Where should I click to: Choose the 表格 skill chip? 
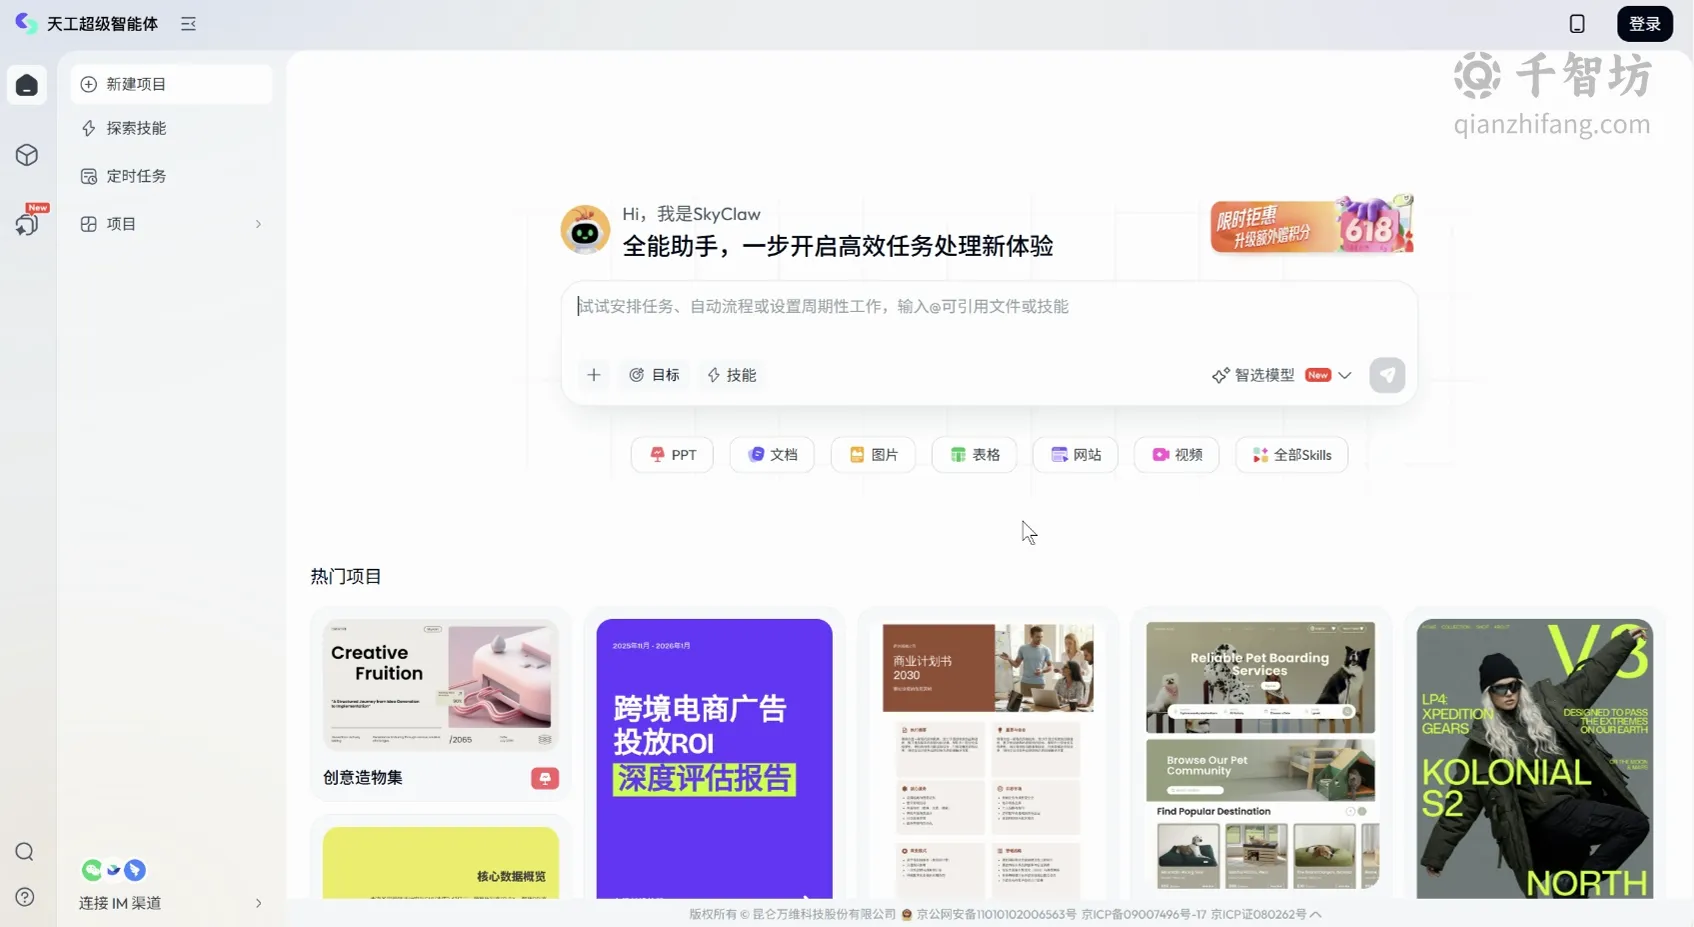click(x=974, y=455)
